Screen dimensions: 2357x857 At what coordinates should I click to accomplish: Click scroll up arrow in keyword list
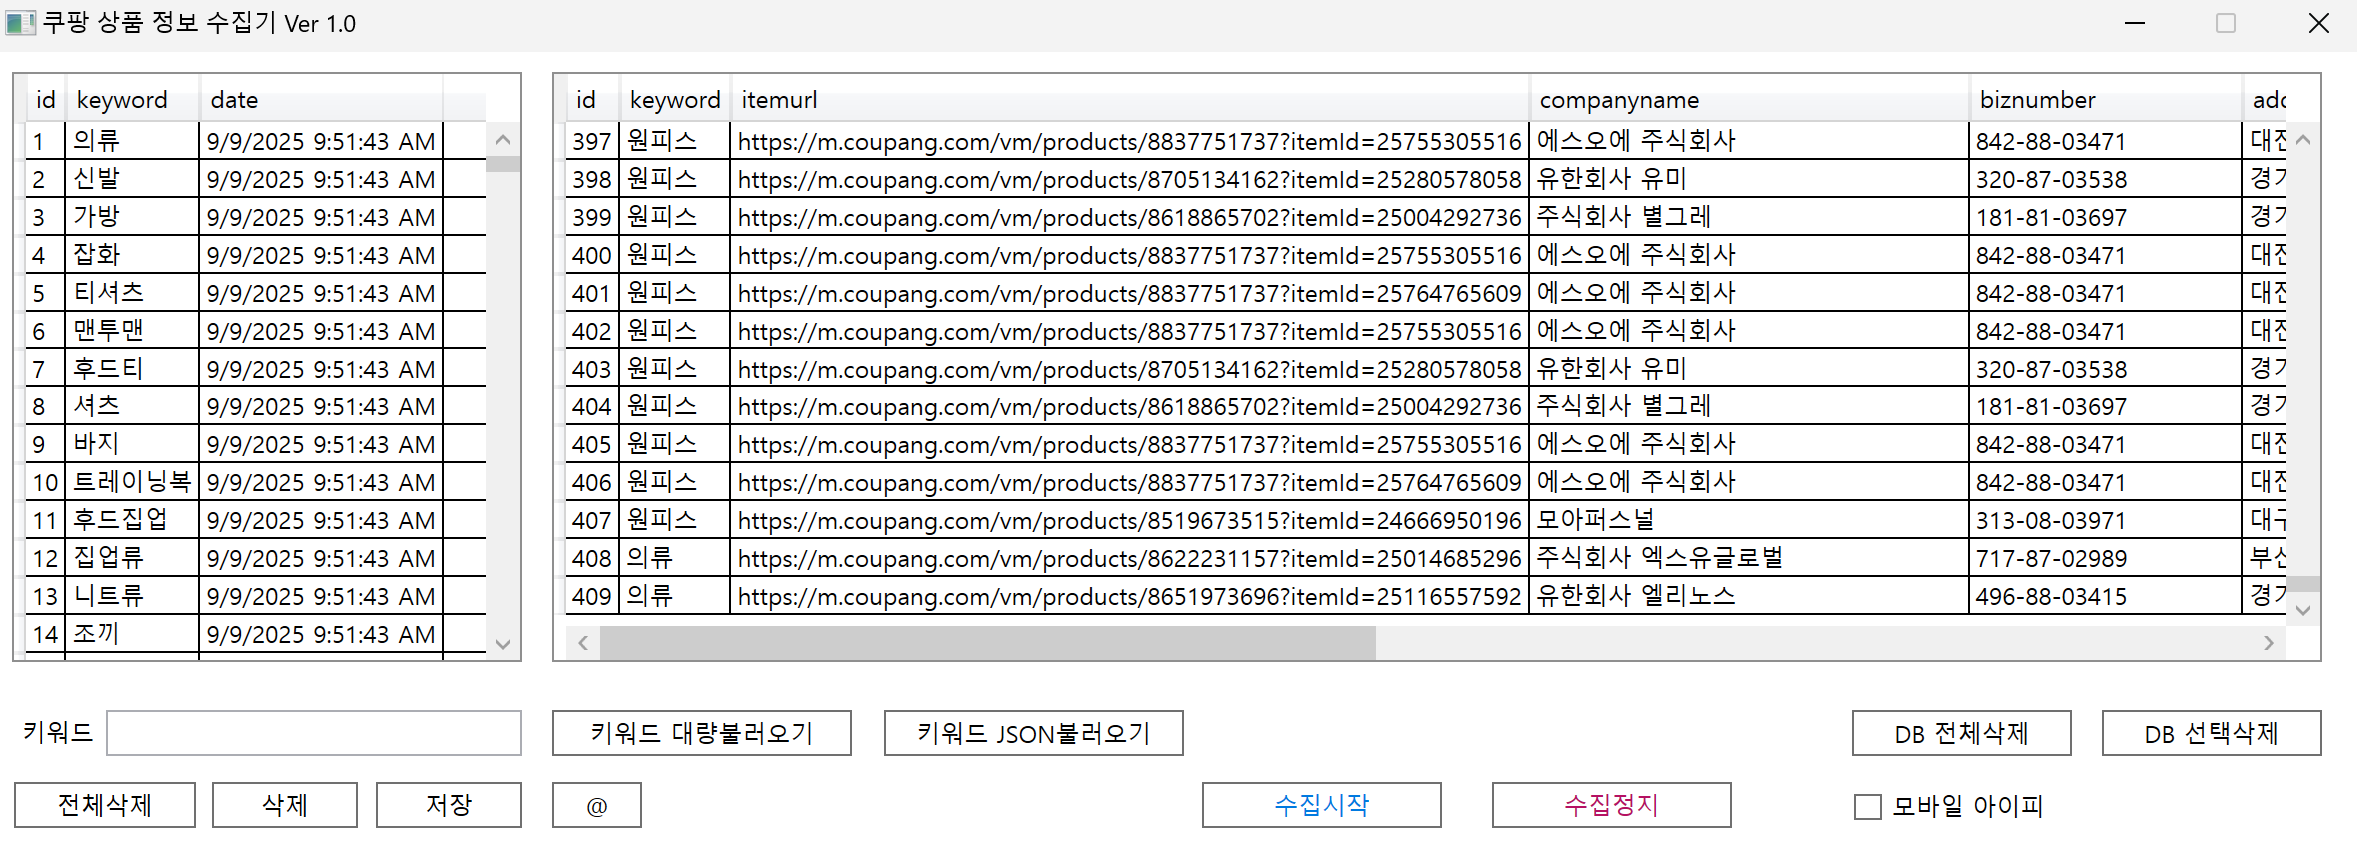(x=503, y=140)
